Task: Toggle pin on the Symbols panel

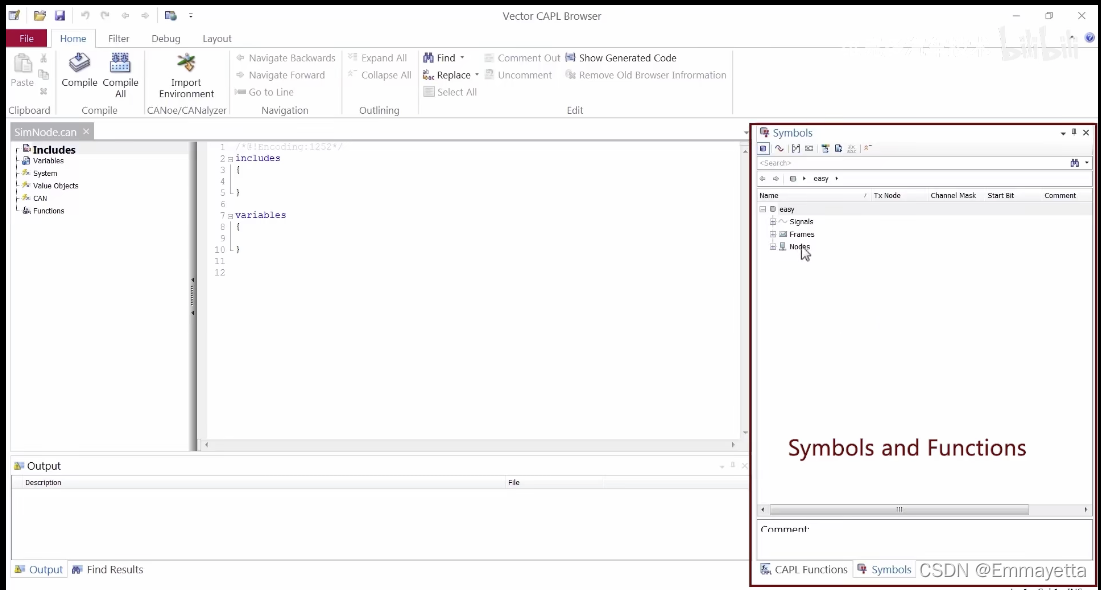Action: [x=1074, y=132]
